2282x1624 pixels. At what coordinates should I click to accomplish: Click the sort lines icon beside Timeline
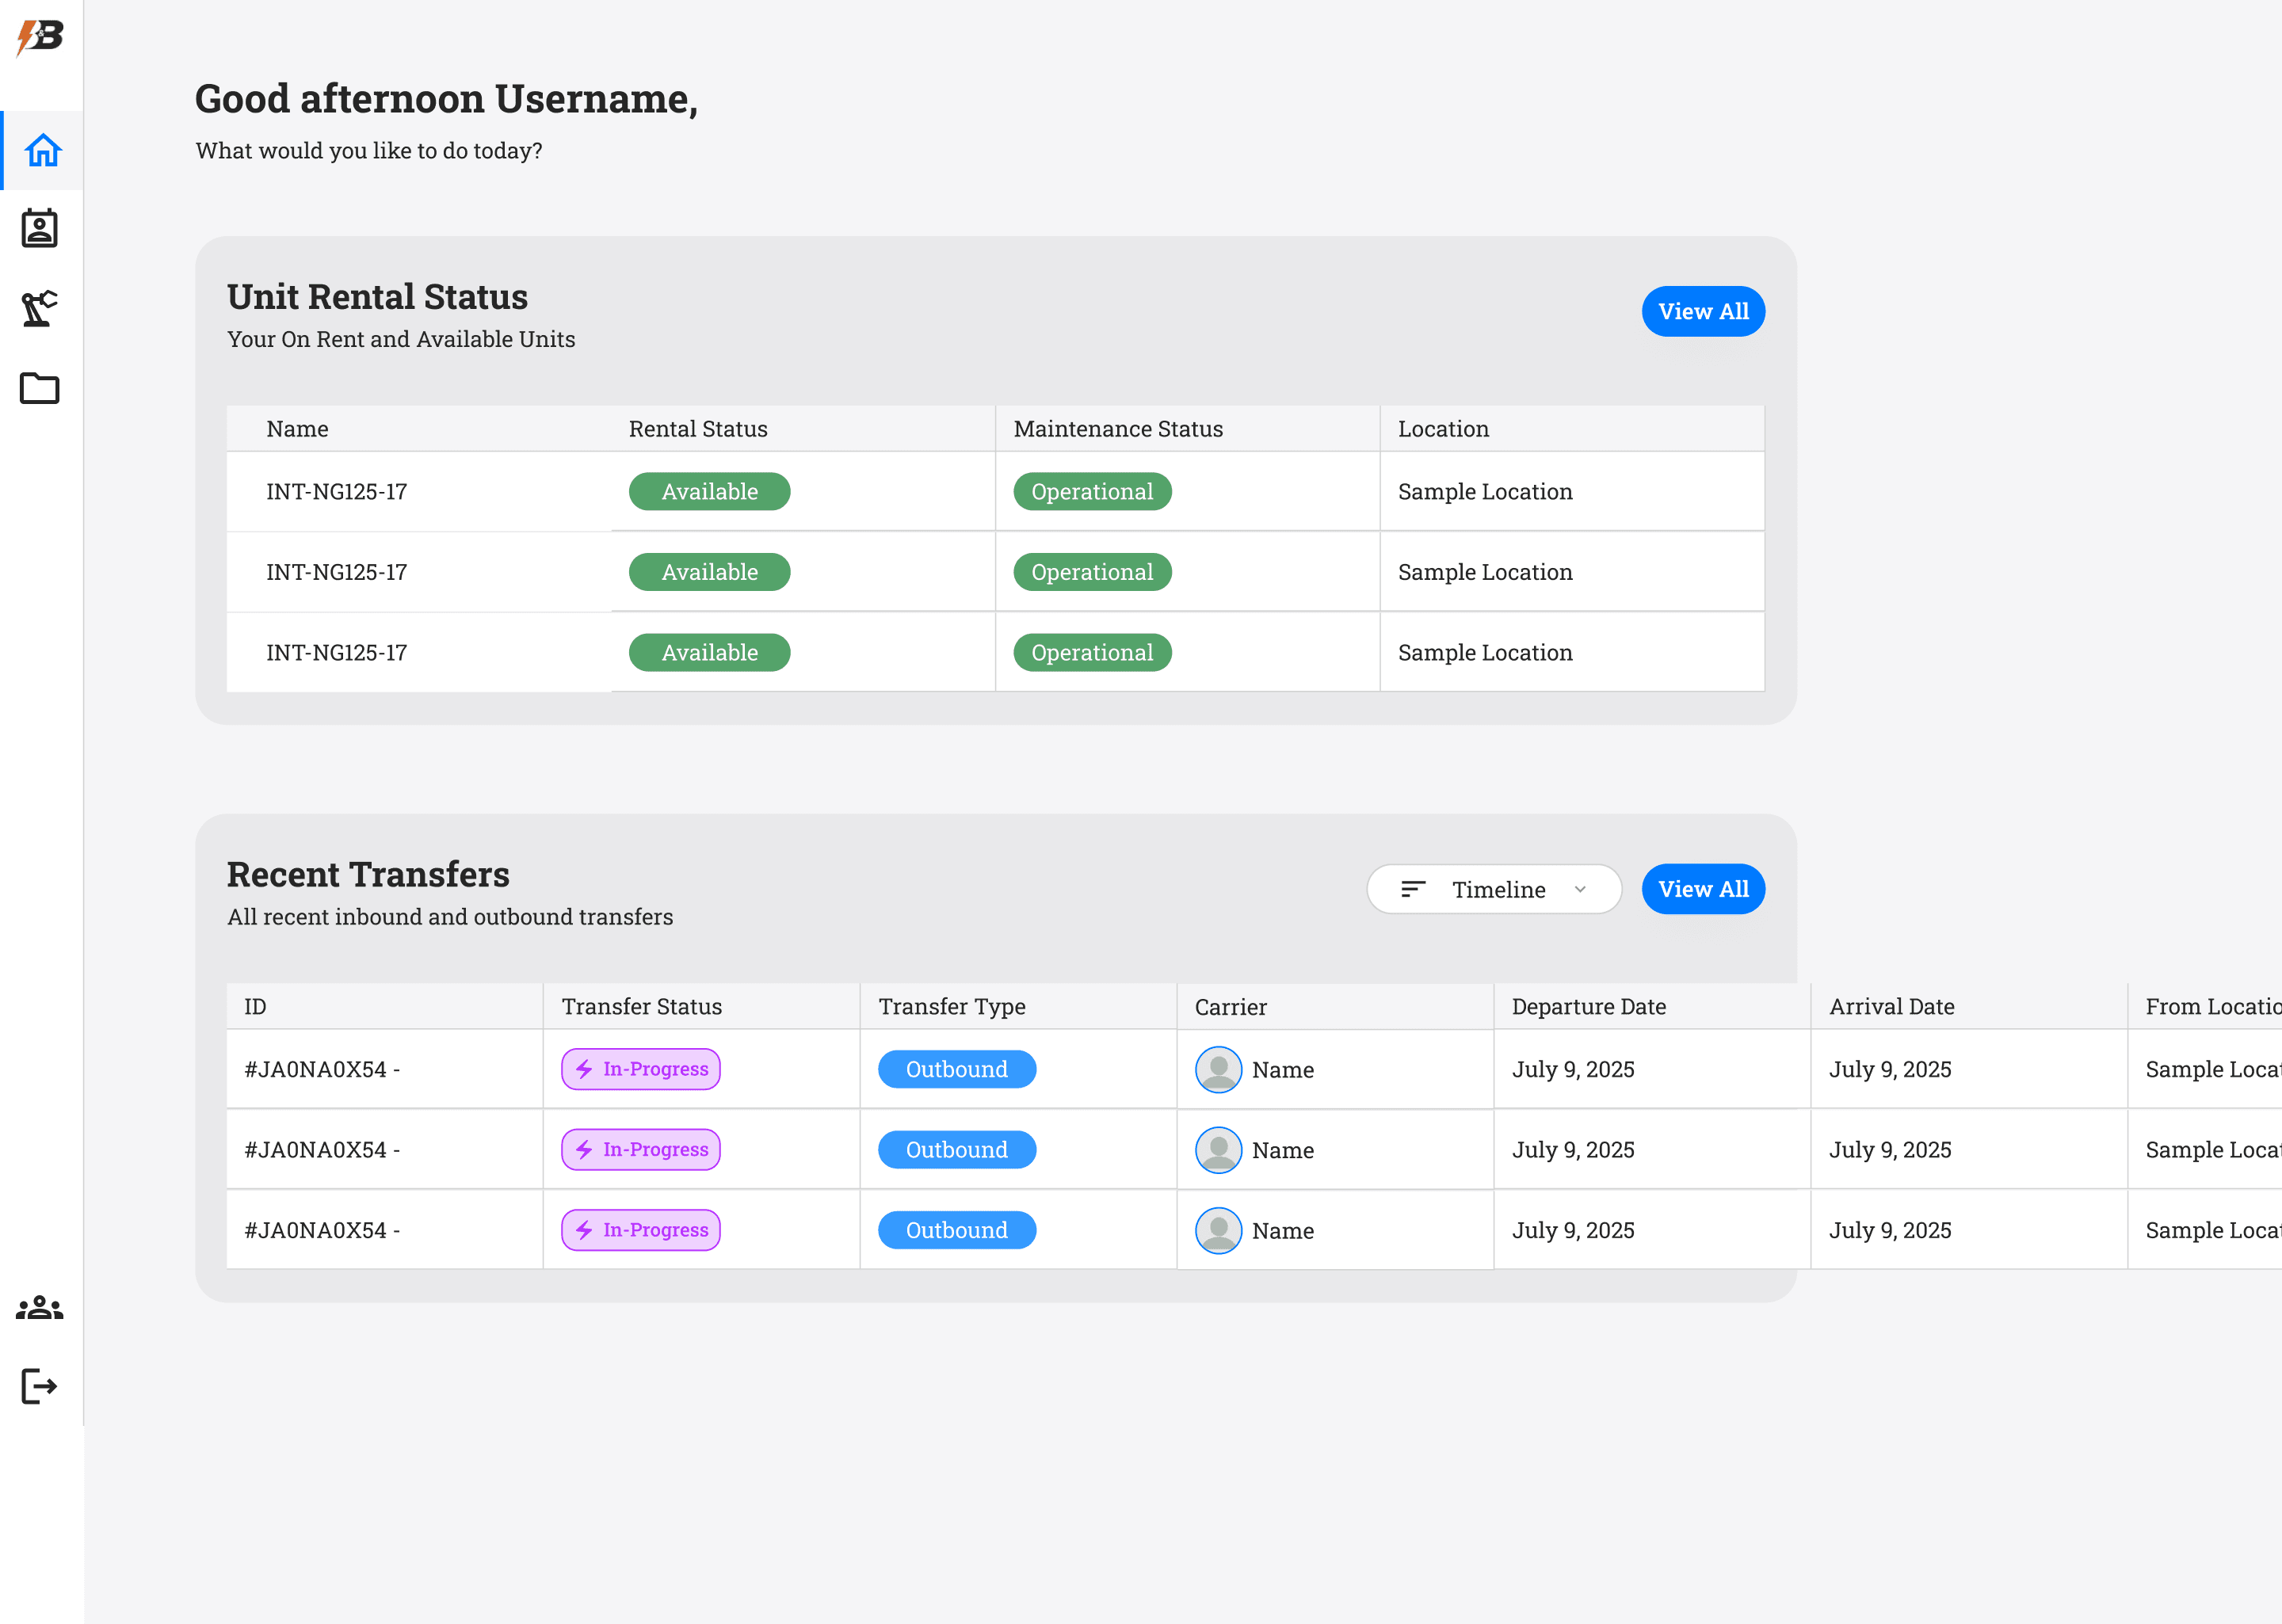pyautogui.click(x=1413, y=889)
